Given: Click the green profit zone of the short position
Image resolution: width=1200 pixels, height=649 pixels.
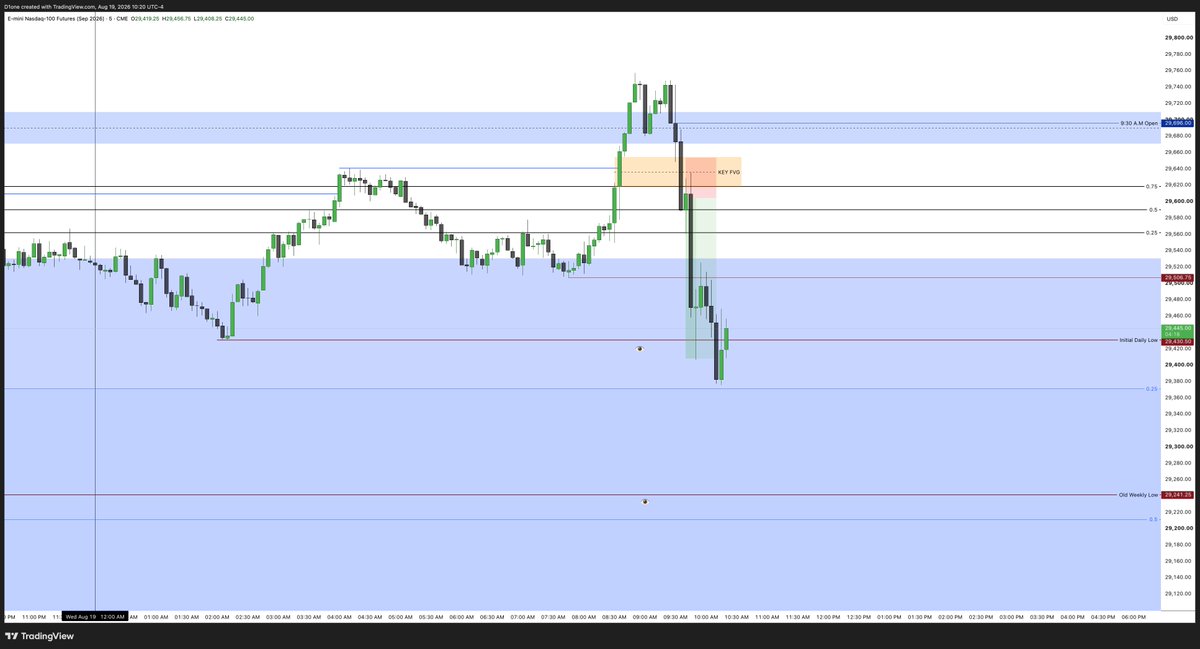Looking at the screenshot, I should [700, 278].
